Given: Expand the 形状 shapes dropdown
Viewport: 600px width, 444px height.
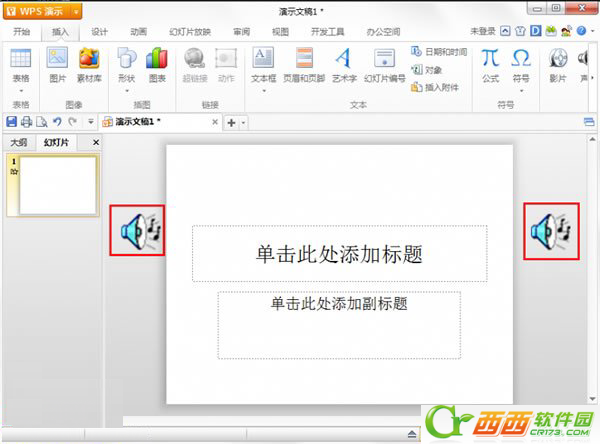Looking at the screenshot, I should (x=126, y=89).
